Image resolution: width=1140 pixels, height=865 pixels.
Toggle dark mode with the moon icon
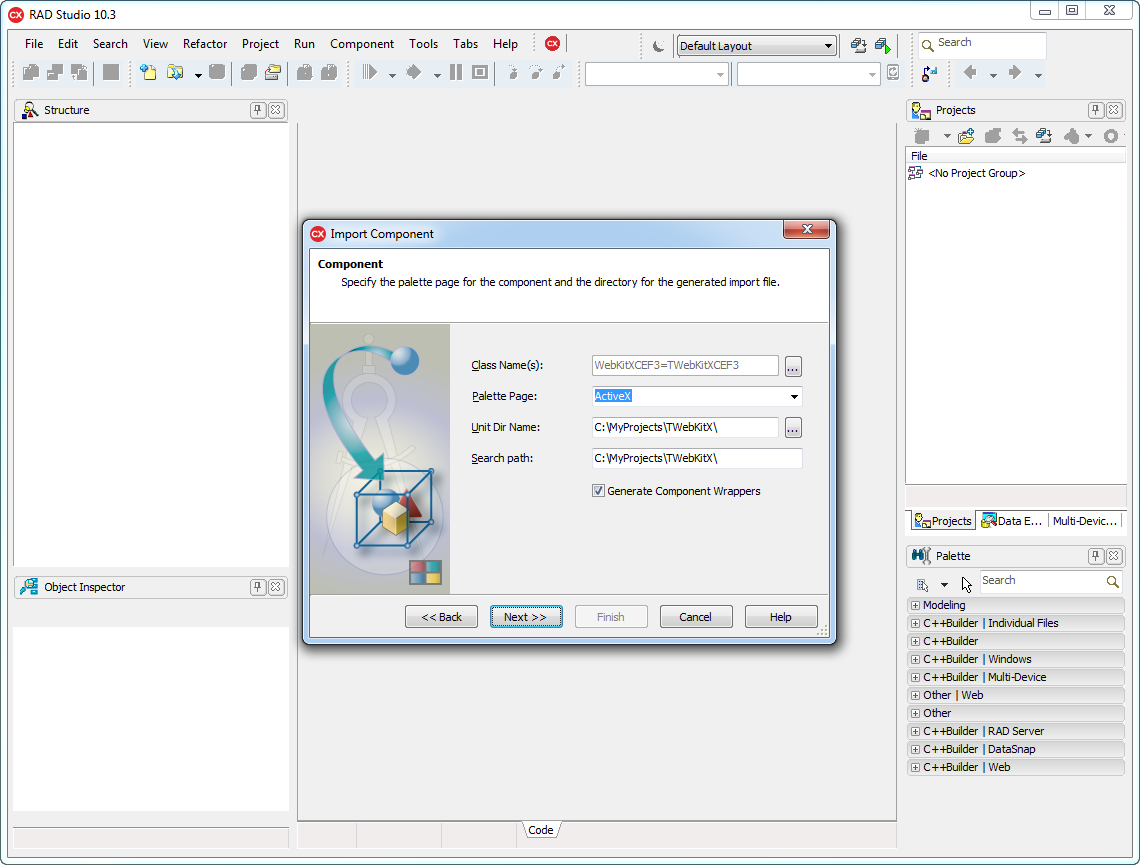point(658,46)
